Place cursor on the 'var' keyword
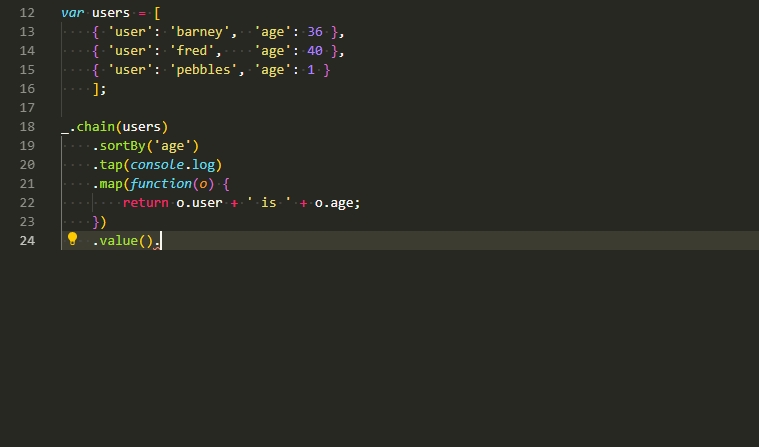The image size is (759, 447). 72,13
